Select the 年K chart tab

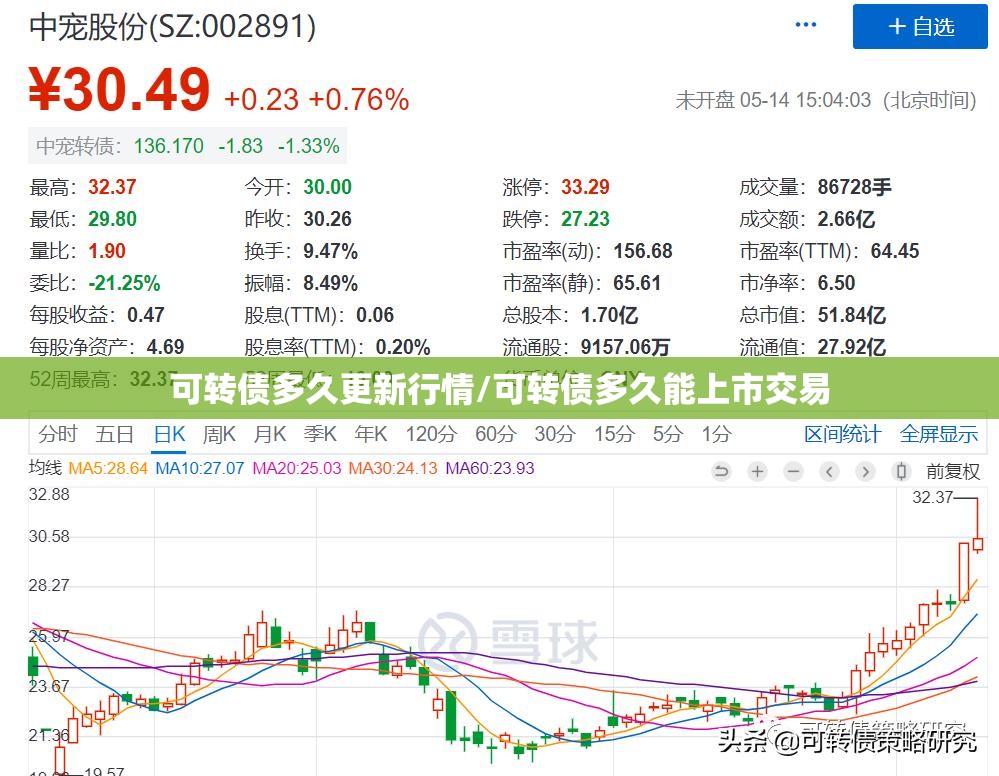(371, 435)
